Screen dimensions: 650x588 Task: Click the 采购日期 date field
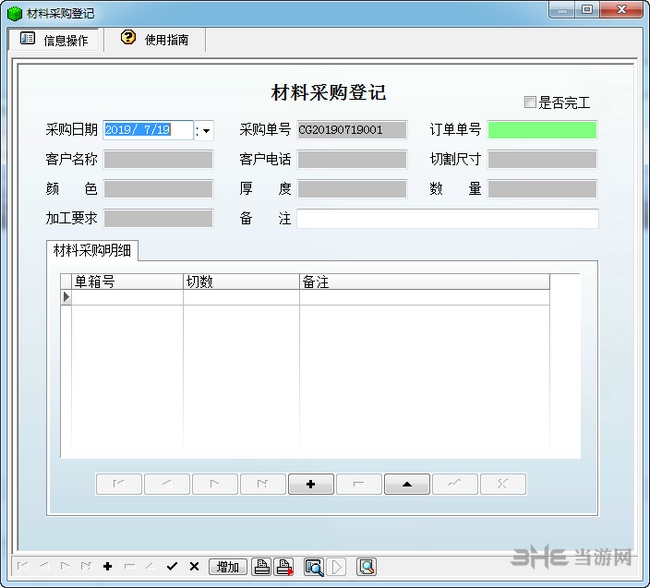(148, 130)
